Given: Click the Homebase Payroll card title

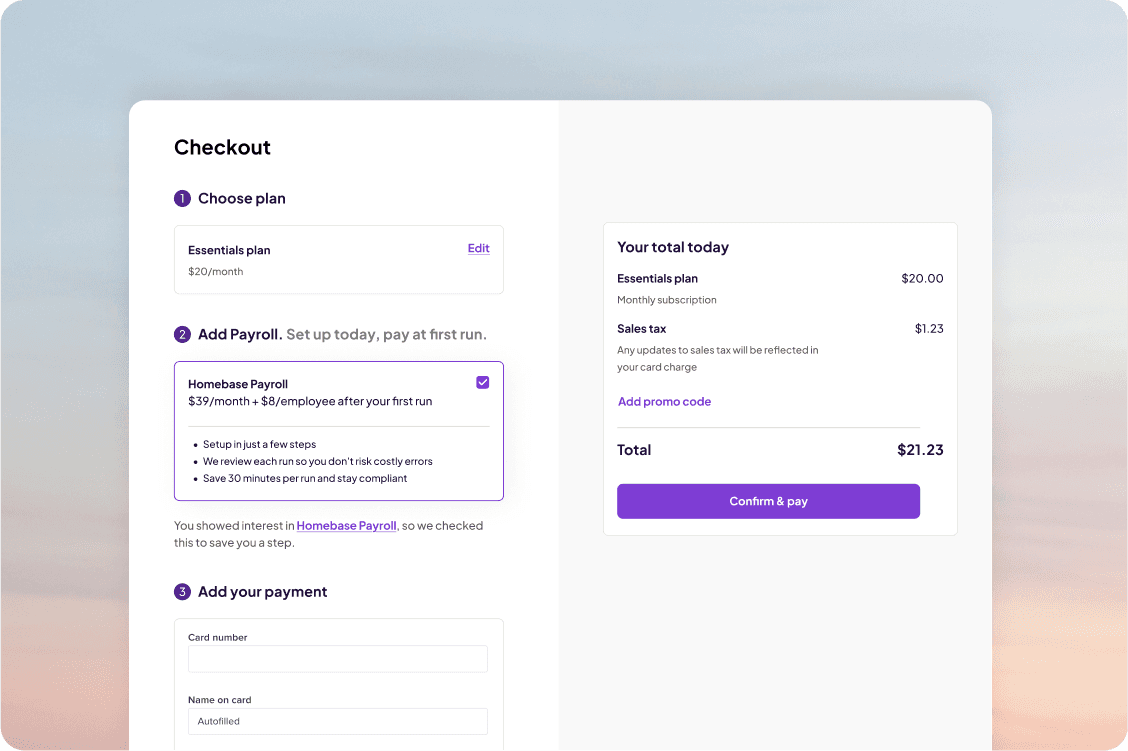Looking at the screenshot, I should coord(237,384).
